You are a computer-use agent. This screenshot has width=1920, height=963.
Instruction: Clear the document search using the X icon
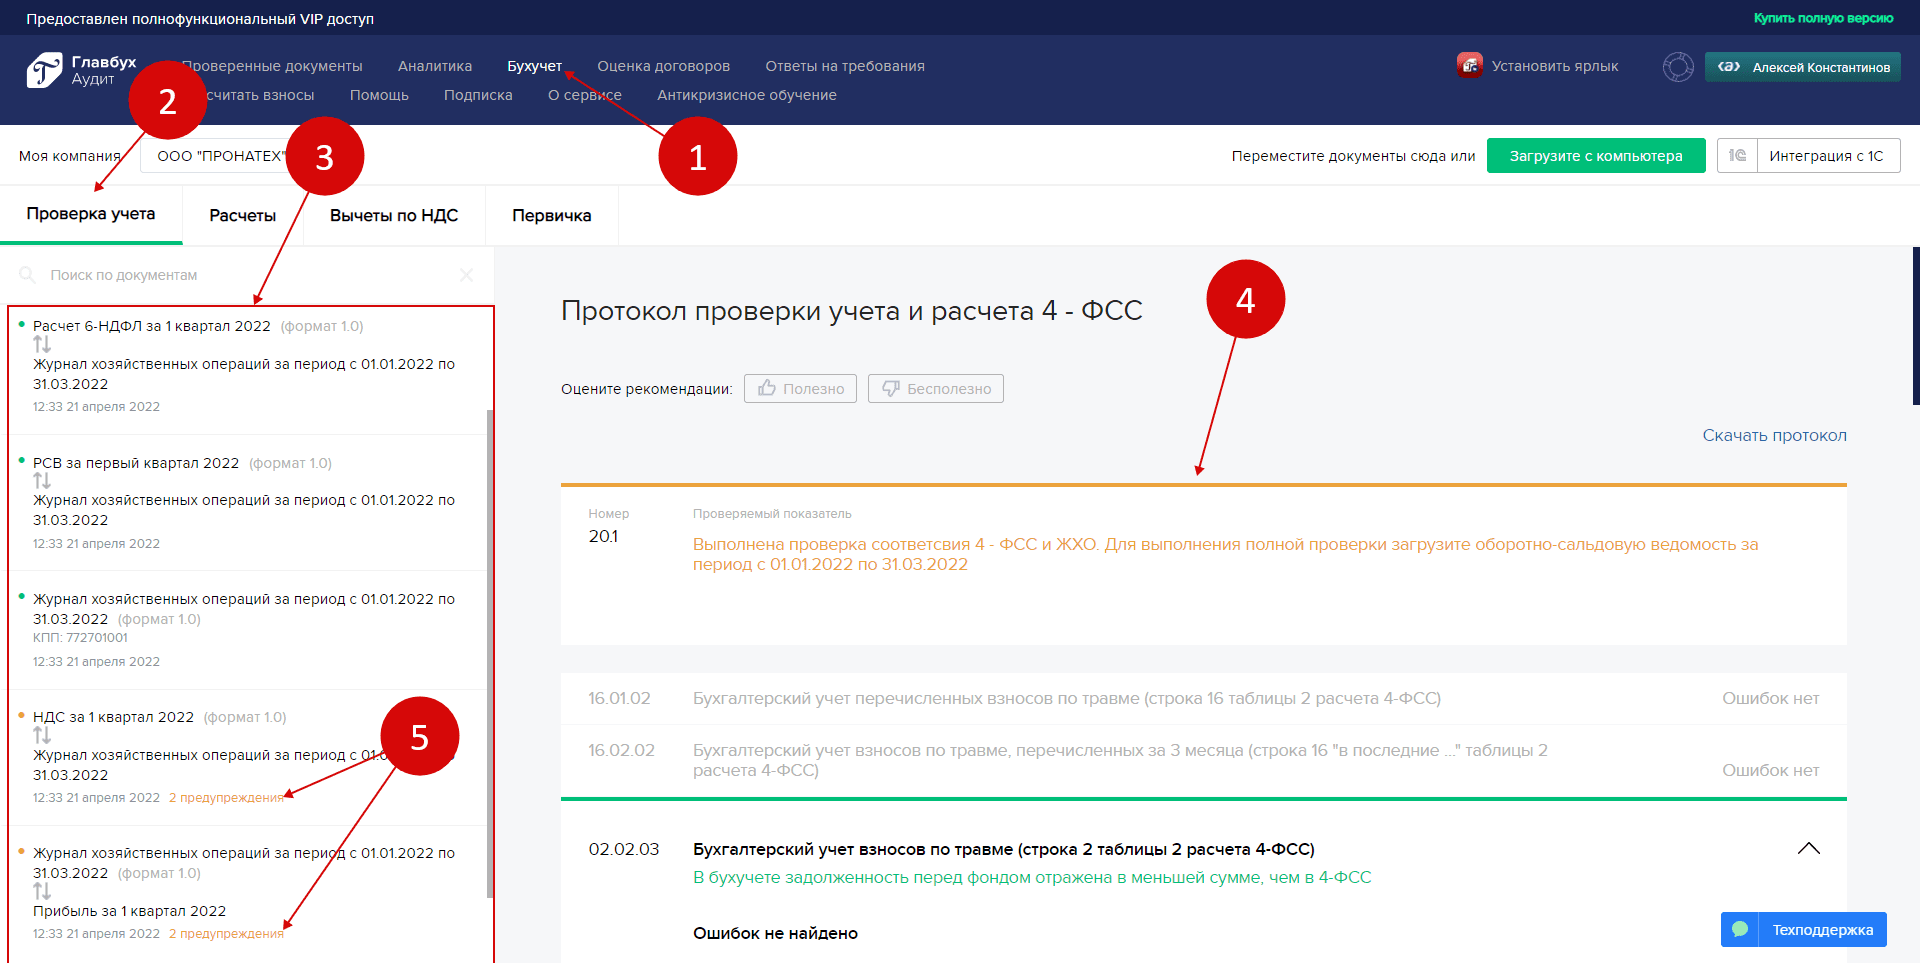466,275
